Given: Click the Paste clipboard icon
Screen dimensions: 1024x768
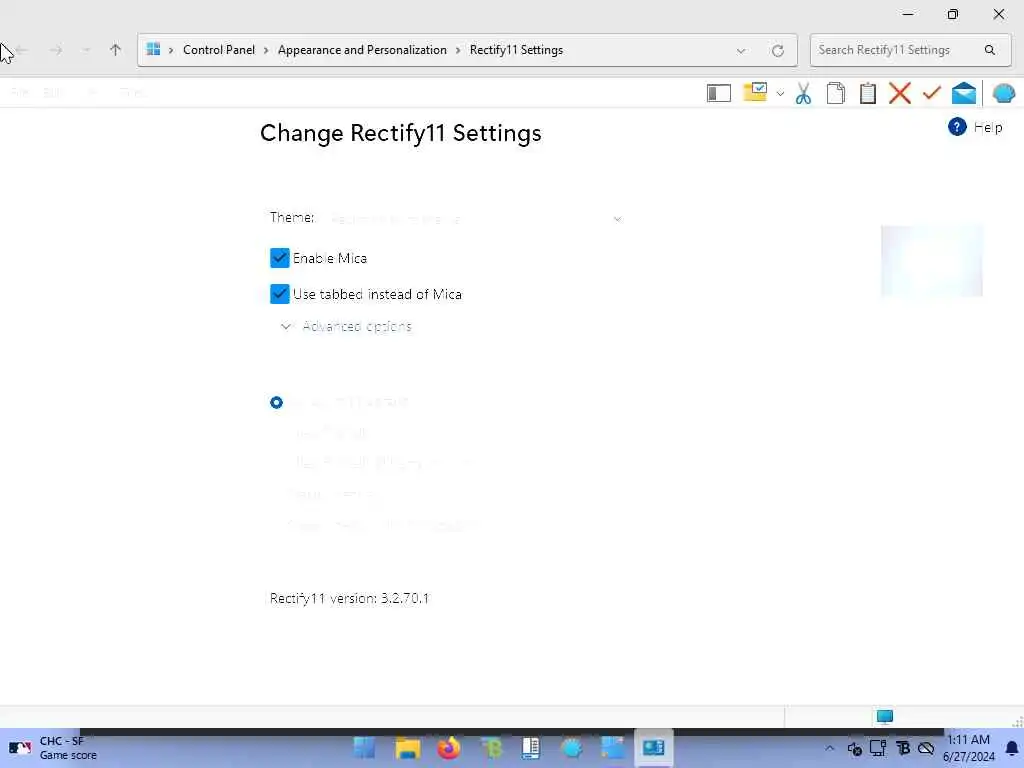Looking at the screenshot, I should pos(867,93).
